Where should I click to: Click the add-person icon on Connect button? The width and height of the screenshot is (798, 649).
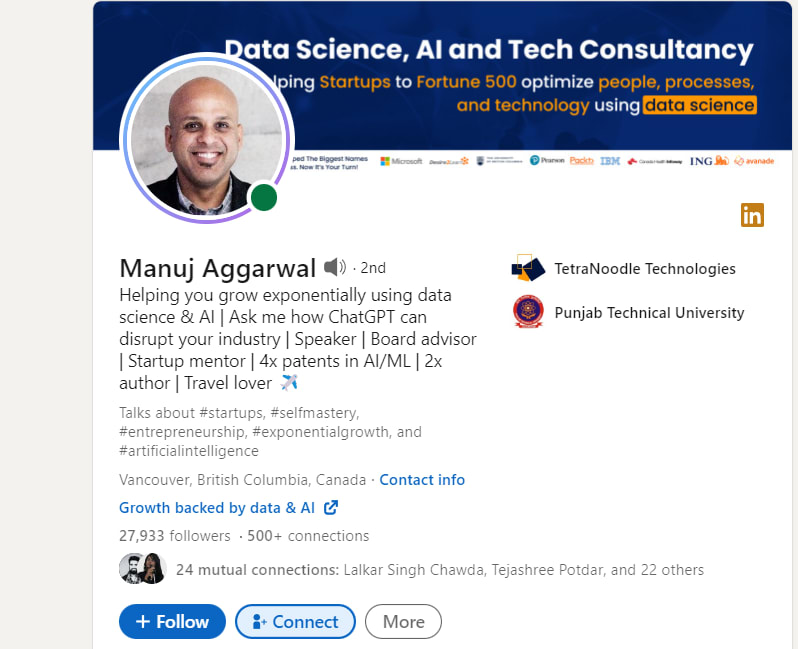(x=259, y=622)
